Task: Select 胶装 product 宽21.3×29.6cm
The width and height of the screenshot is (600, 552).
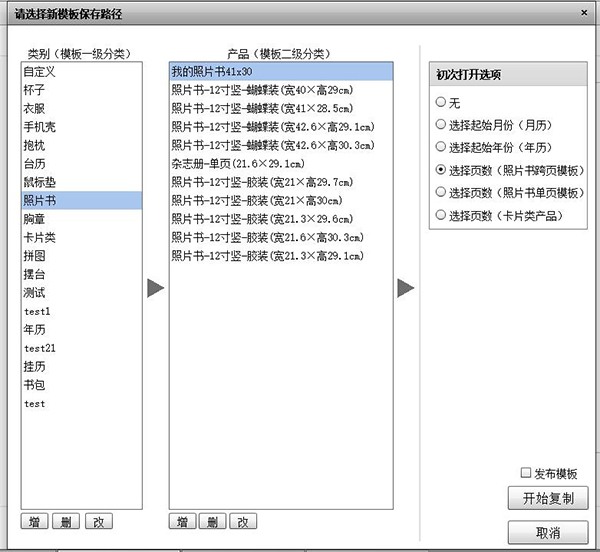Action: pos(281,219)
